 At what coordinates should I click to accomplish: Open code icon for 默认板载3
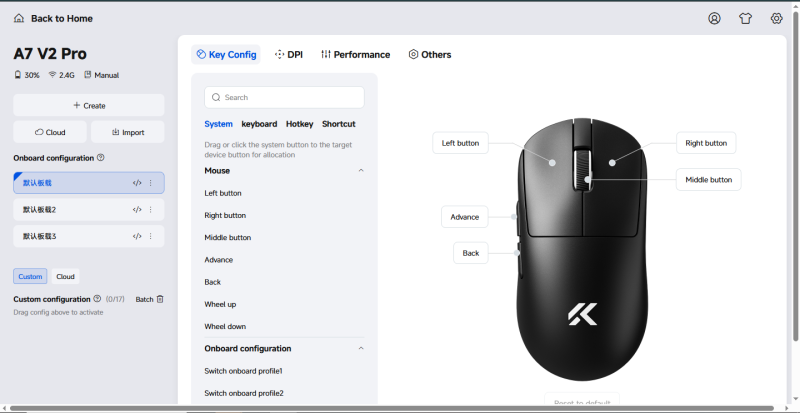click(137, 236)
